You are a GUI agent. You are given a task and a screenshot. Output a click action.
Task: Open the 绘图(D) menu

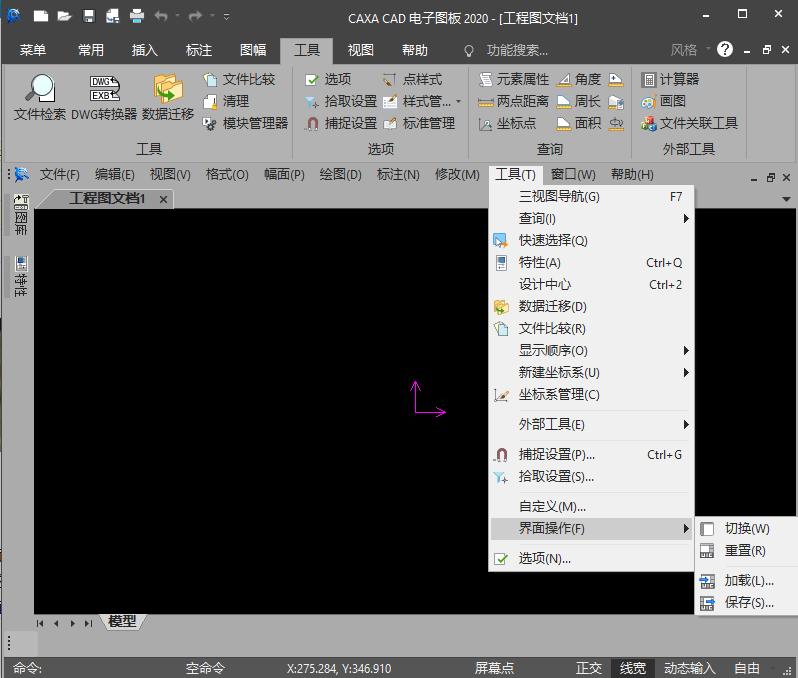(340, 175)
